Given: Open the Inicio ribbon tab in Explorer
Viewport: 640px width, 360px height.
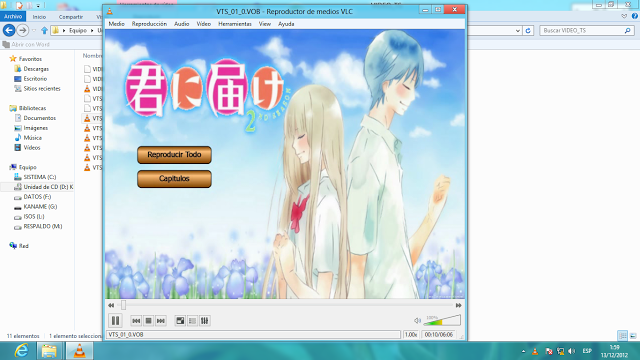Looking at the screenshot, I should (39, 17).
